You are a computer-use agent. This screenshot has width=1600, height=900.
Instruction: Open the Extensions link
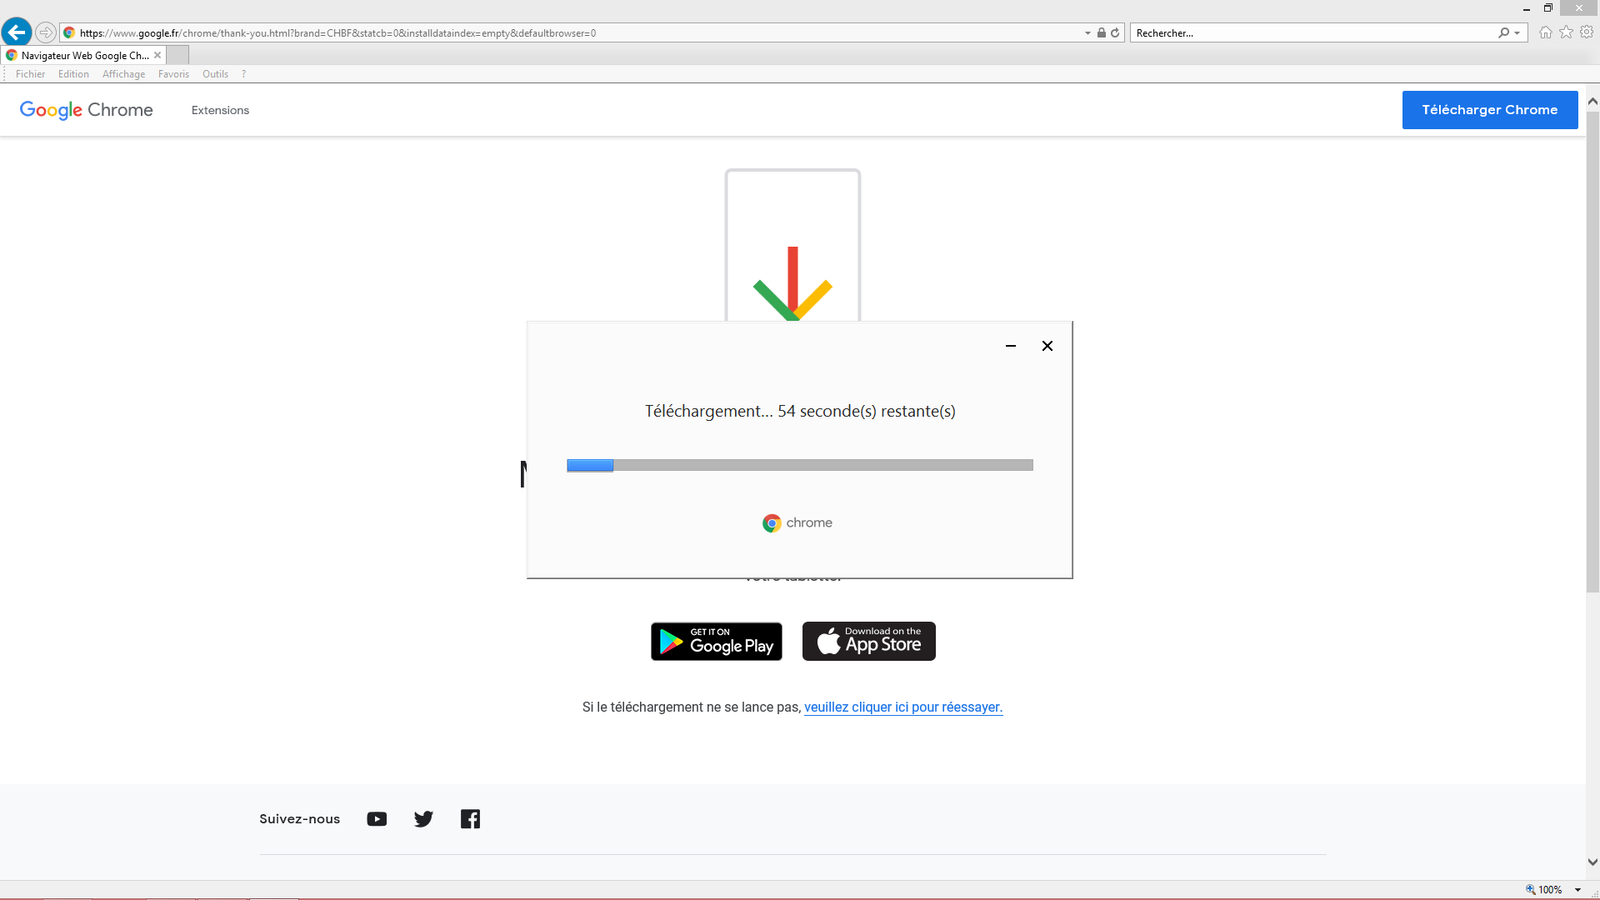click(x=220, y=110)
